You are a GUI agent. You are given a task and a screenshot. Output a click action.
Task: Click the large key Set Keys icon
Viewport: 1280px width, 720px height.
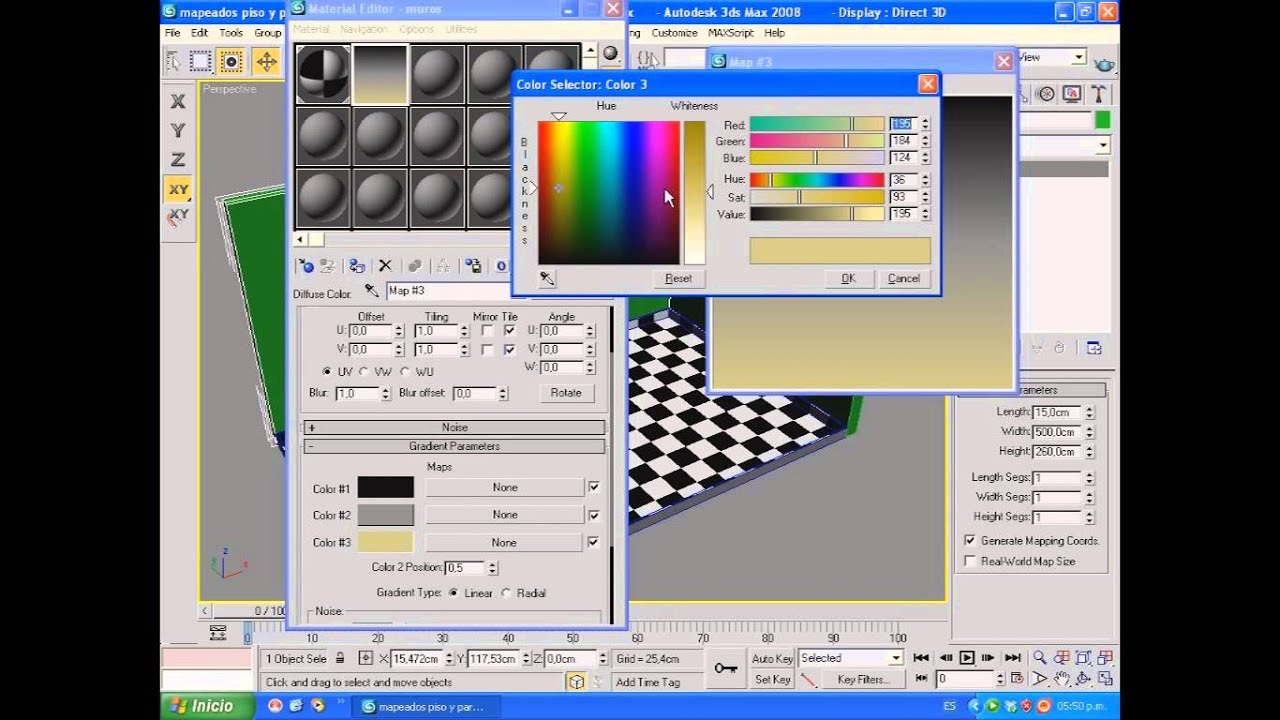tap(726, 668)
